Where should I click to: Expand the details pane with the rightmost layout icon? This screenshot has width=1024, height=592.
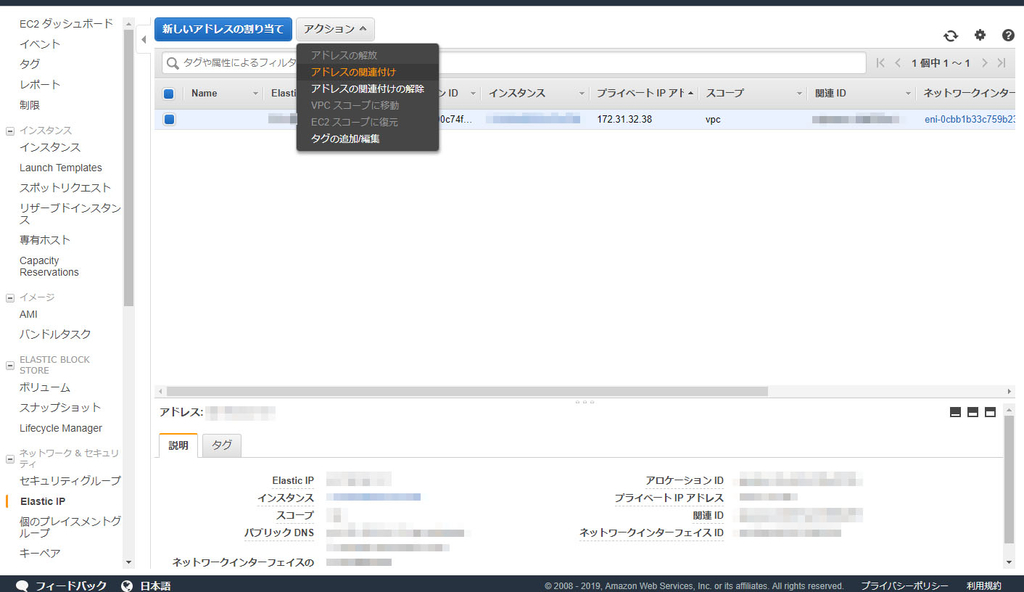pos(989,411)
